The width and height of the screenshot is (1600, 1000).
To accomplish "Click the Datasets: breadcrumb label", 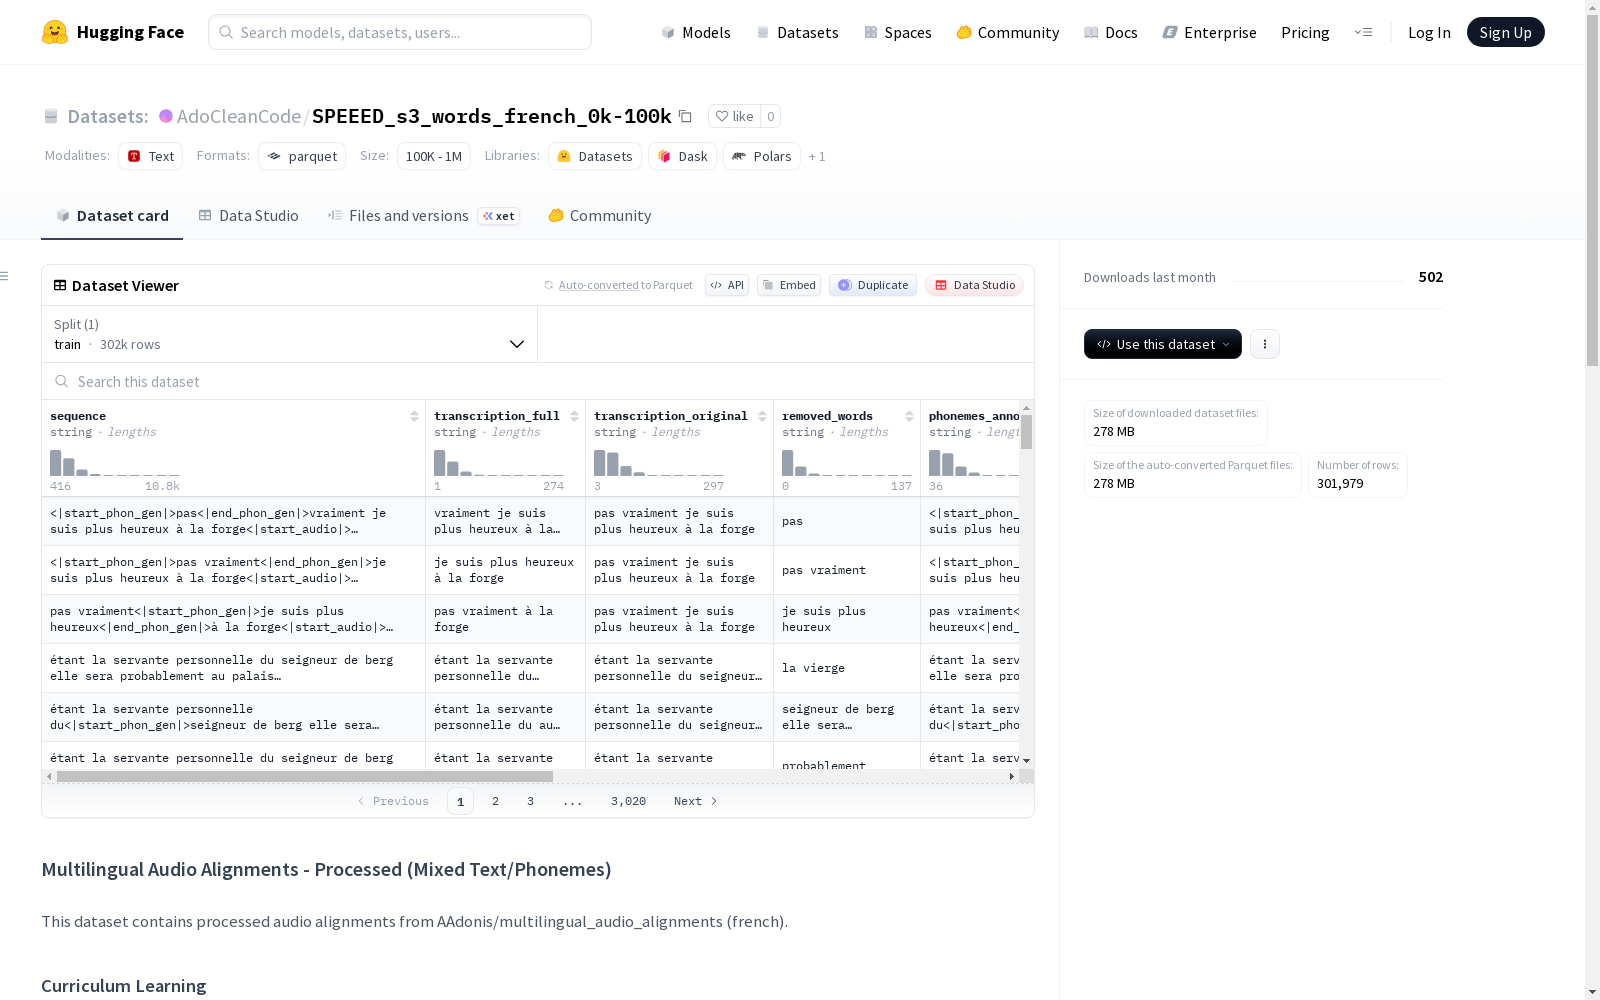I will (x=108, y=116).
